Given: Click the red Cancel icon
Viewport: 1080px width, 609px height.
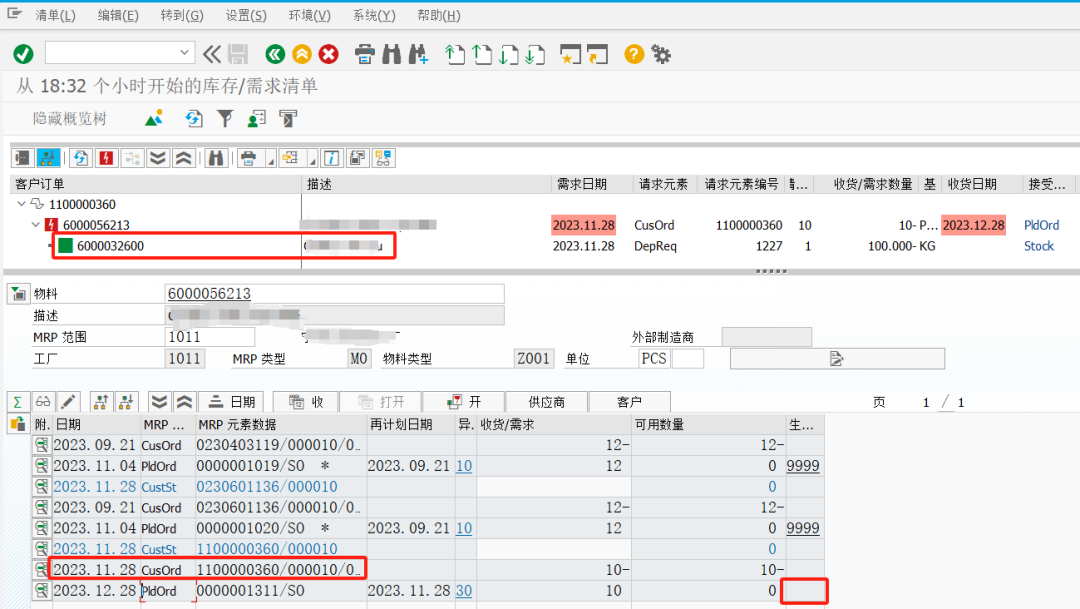Looking at the screenshot, I should point(329,54).
